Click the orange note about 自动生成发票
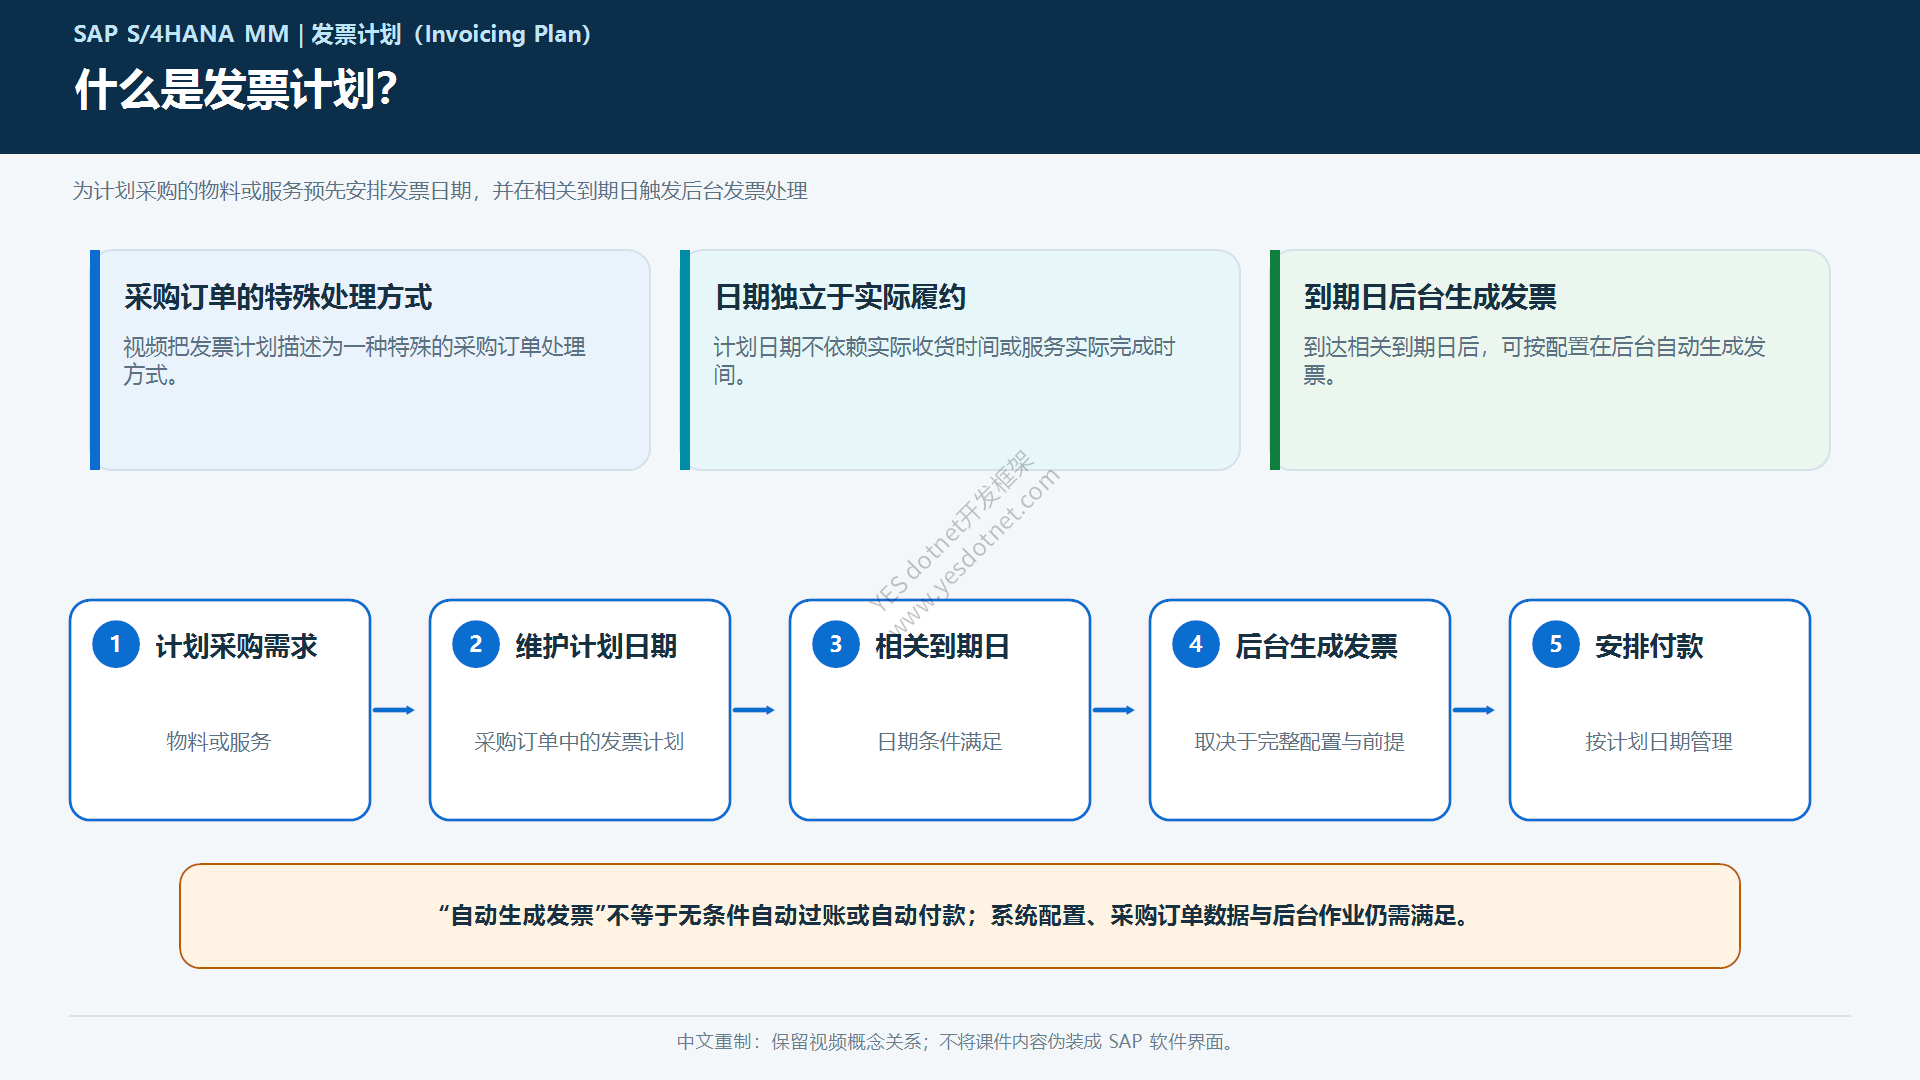This screenshot has height=1080, width=1920. pos(960,916)
